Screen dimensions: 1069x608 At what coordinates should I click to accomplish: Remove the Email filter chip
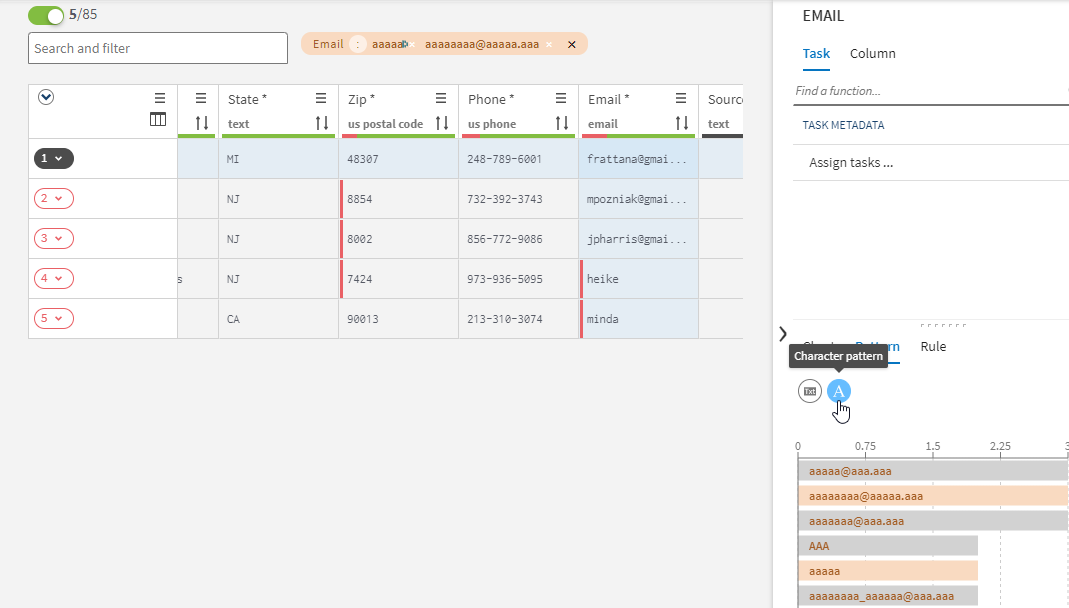coord(572,44)
